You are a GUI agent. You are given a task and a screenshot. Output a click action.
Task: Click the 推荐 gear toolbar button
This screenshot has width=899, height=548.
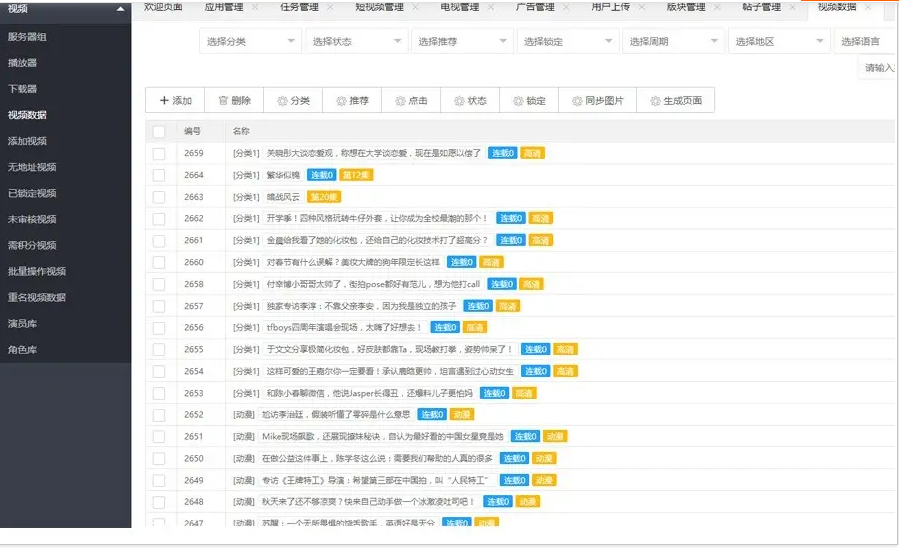[352, 100]
